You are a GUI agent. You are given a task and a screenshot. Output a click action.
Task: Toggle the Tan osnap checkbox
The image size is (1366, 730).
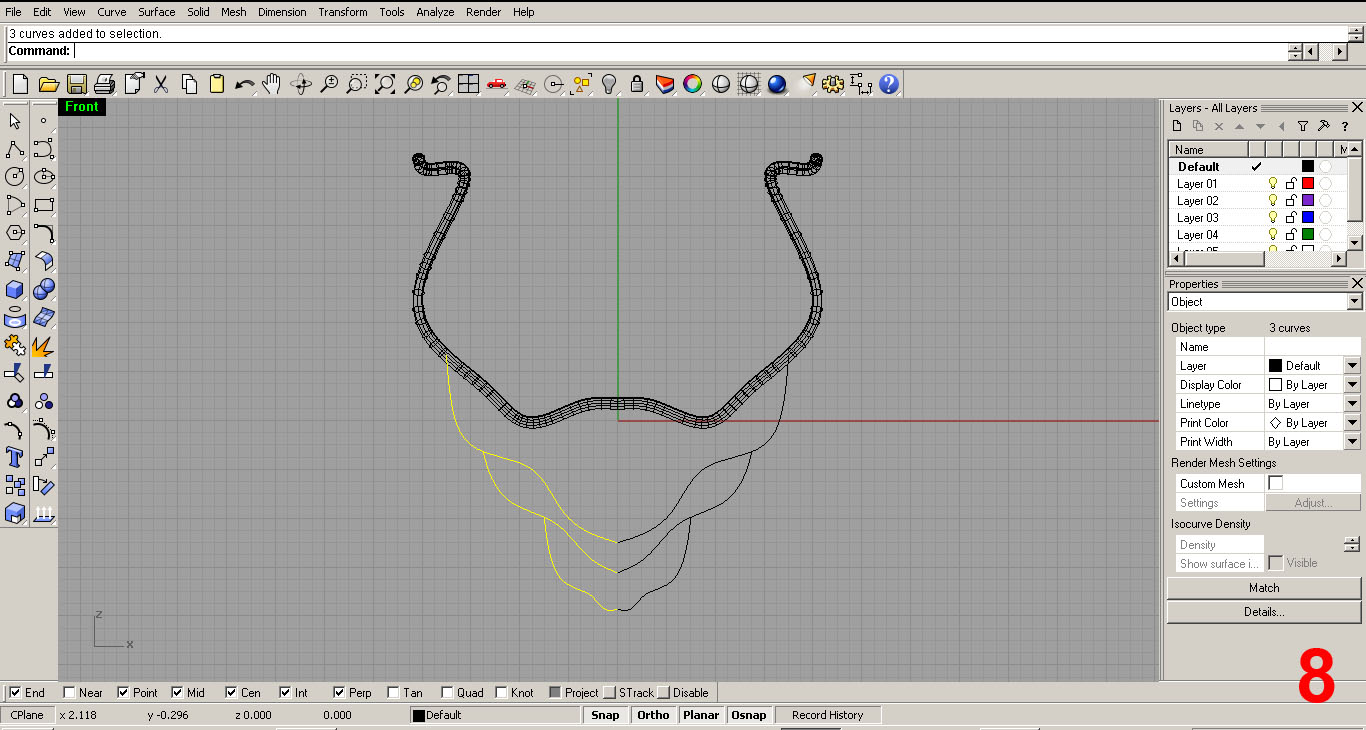tap(393, 692)
